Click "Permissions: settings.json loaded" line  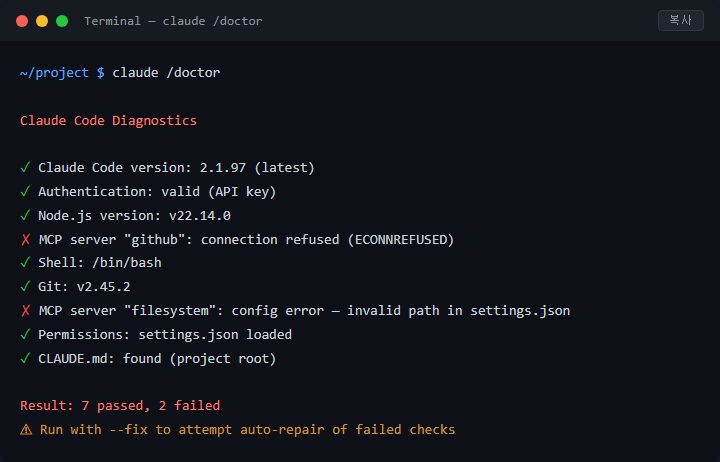click(x=165, y=334)
